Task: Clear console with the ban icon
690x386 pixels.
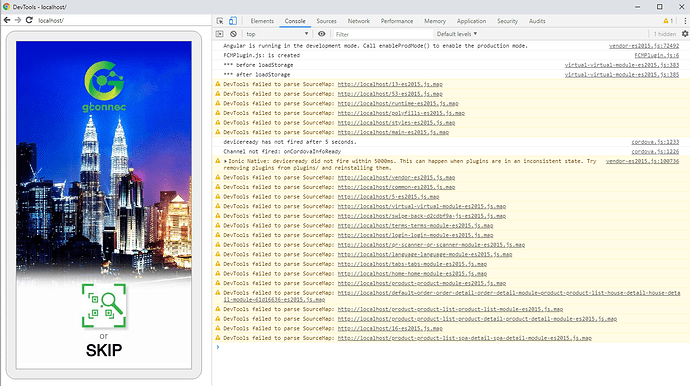Action: click(x=233, y=34)
